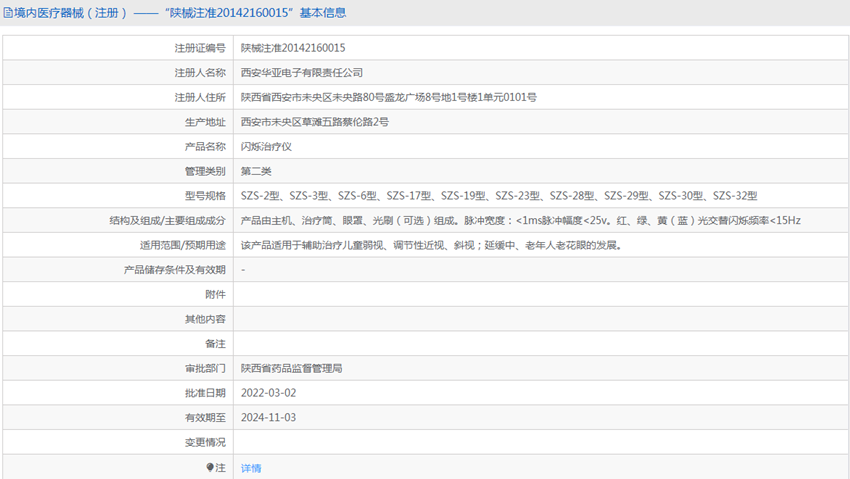Select registrant address starting with 陕西省西安市未央区
The image size is (850, 479).
click(x=389, y=98)
